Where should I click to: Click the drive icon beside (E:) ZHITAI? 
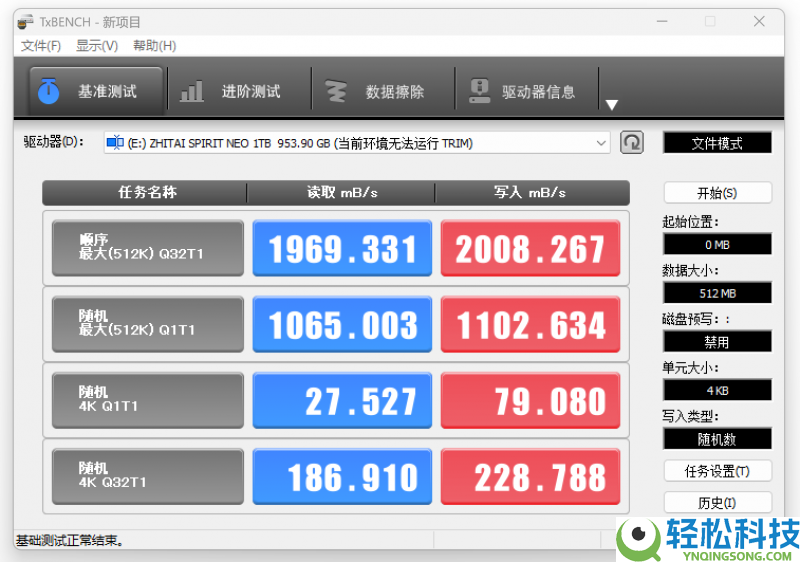click(x=115, y=143)
